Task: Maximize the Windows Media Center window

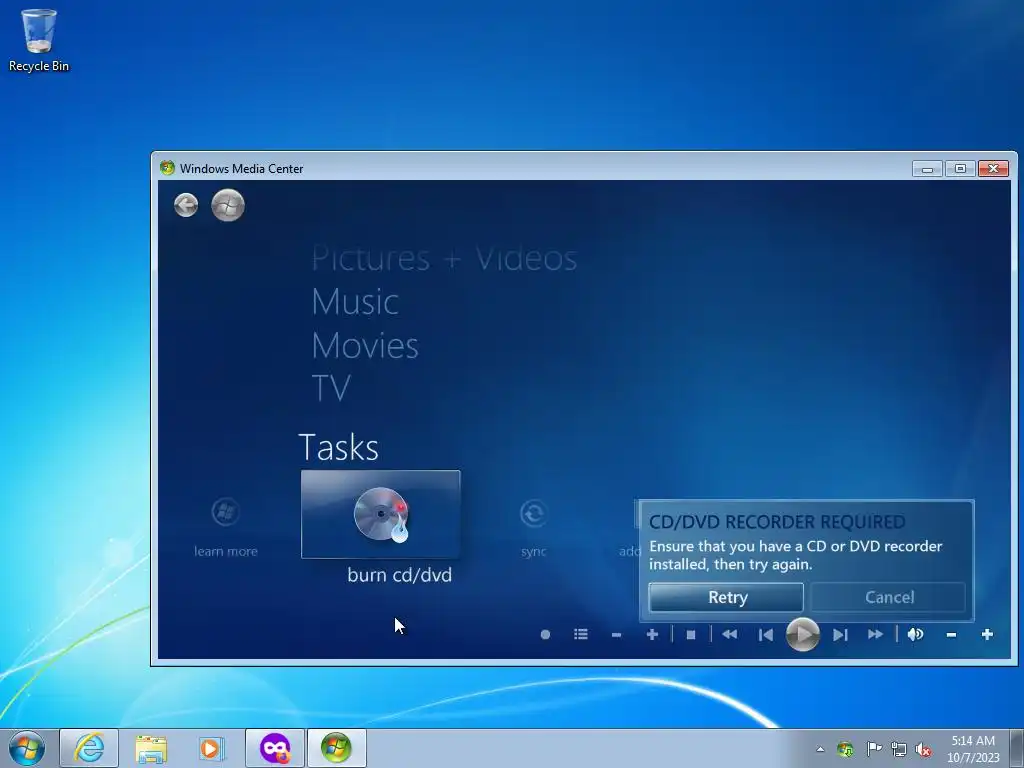Action: pos(960,168)
